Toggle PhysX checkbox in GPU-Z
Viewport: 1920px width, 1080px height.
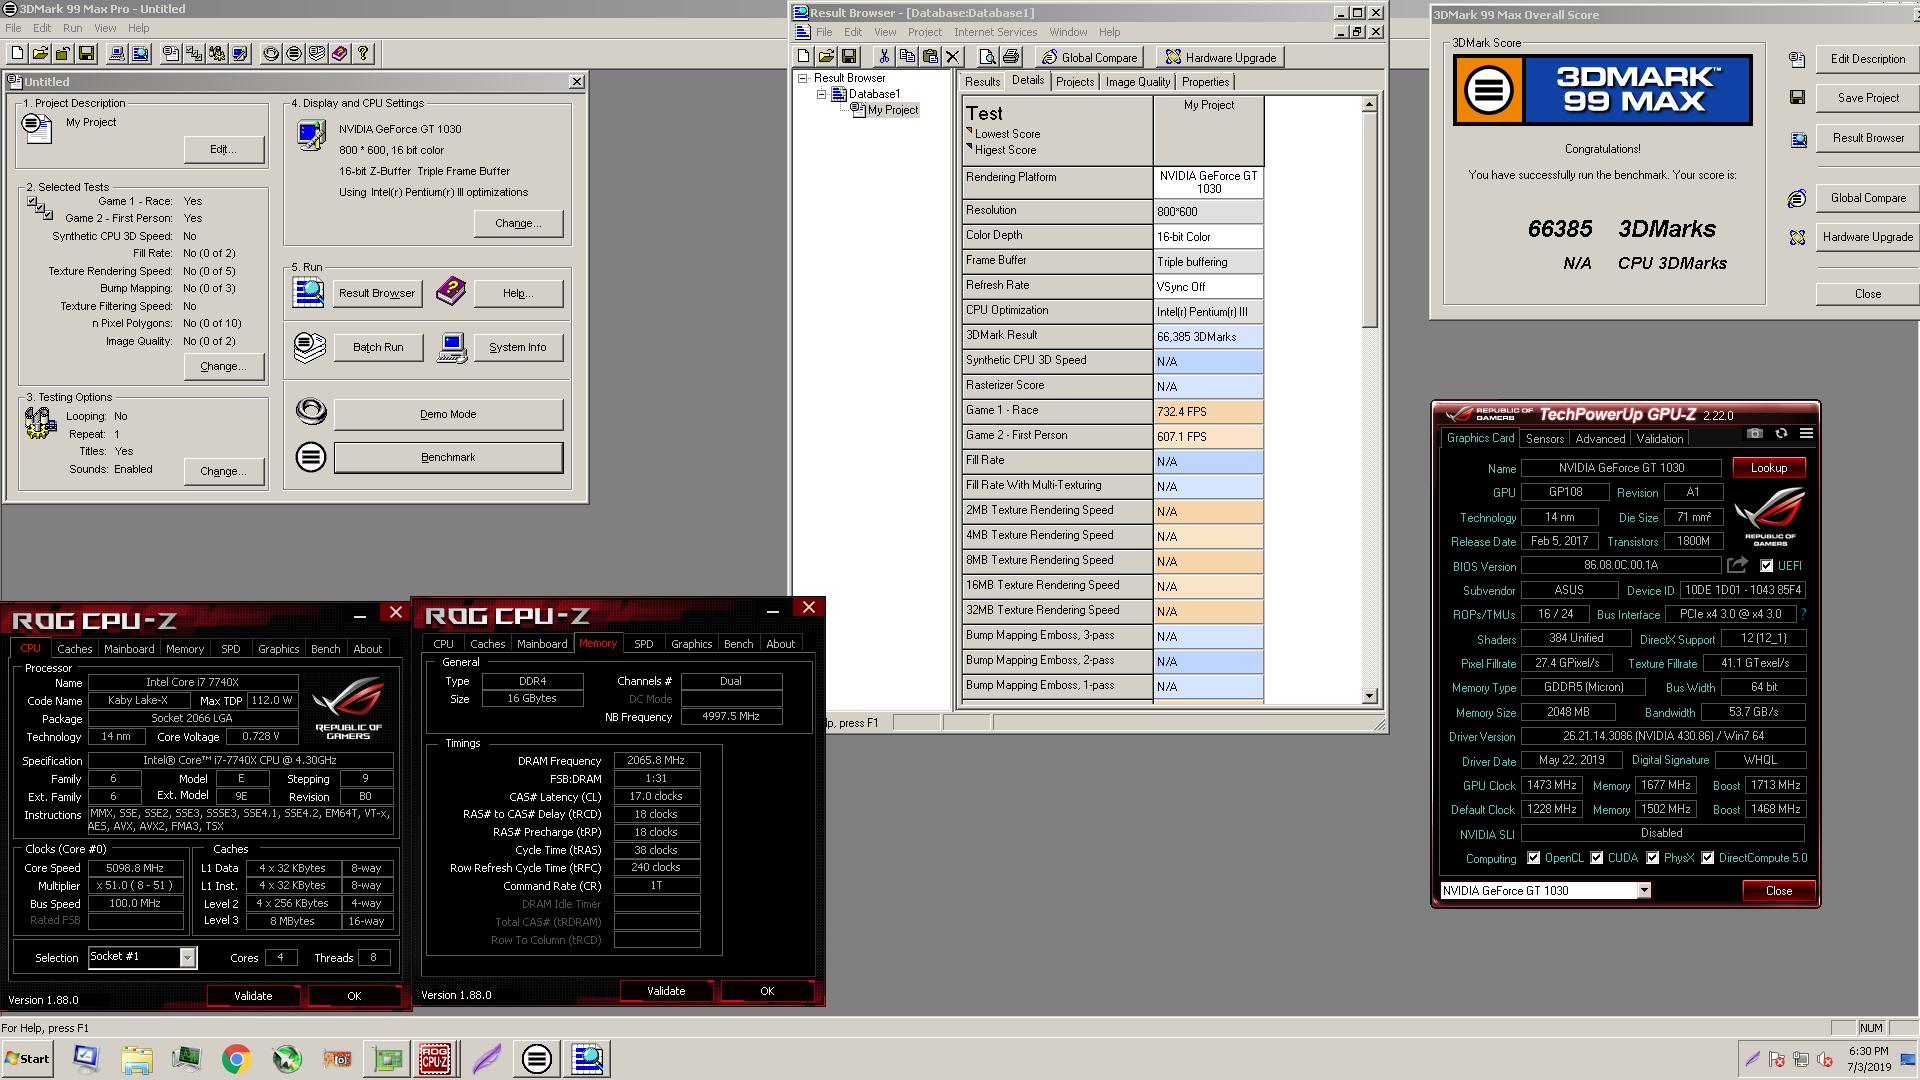coord(1653,858)
